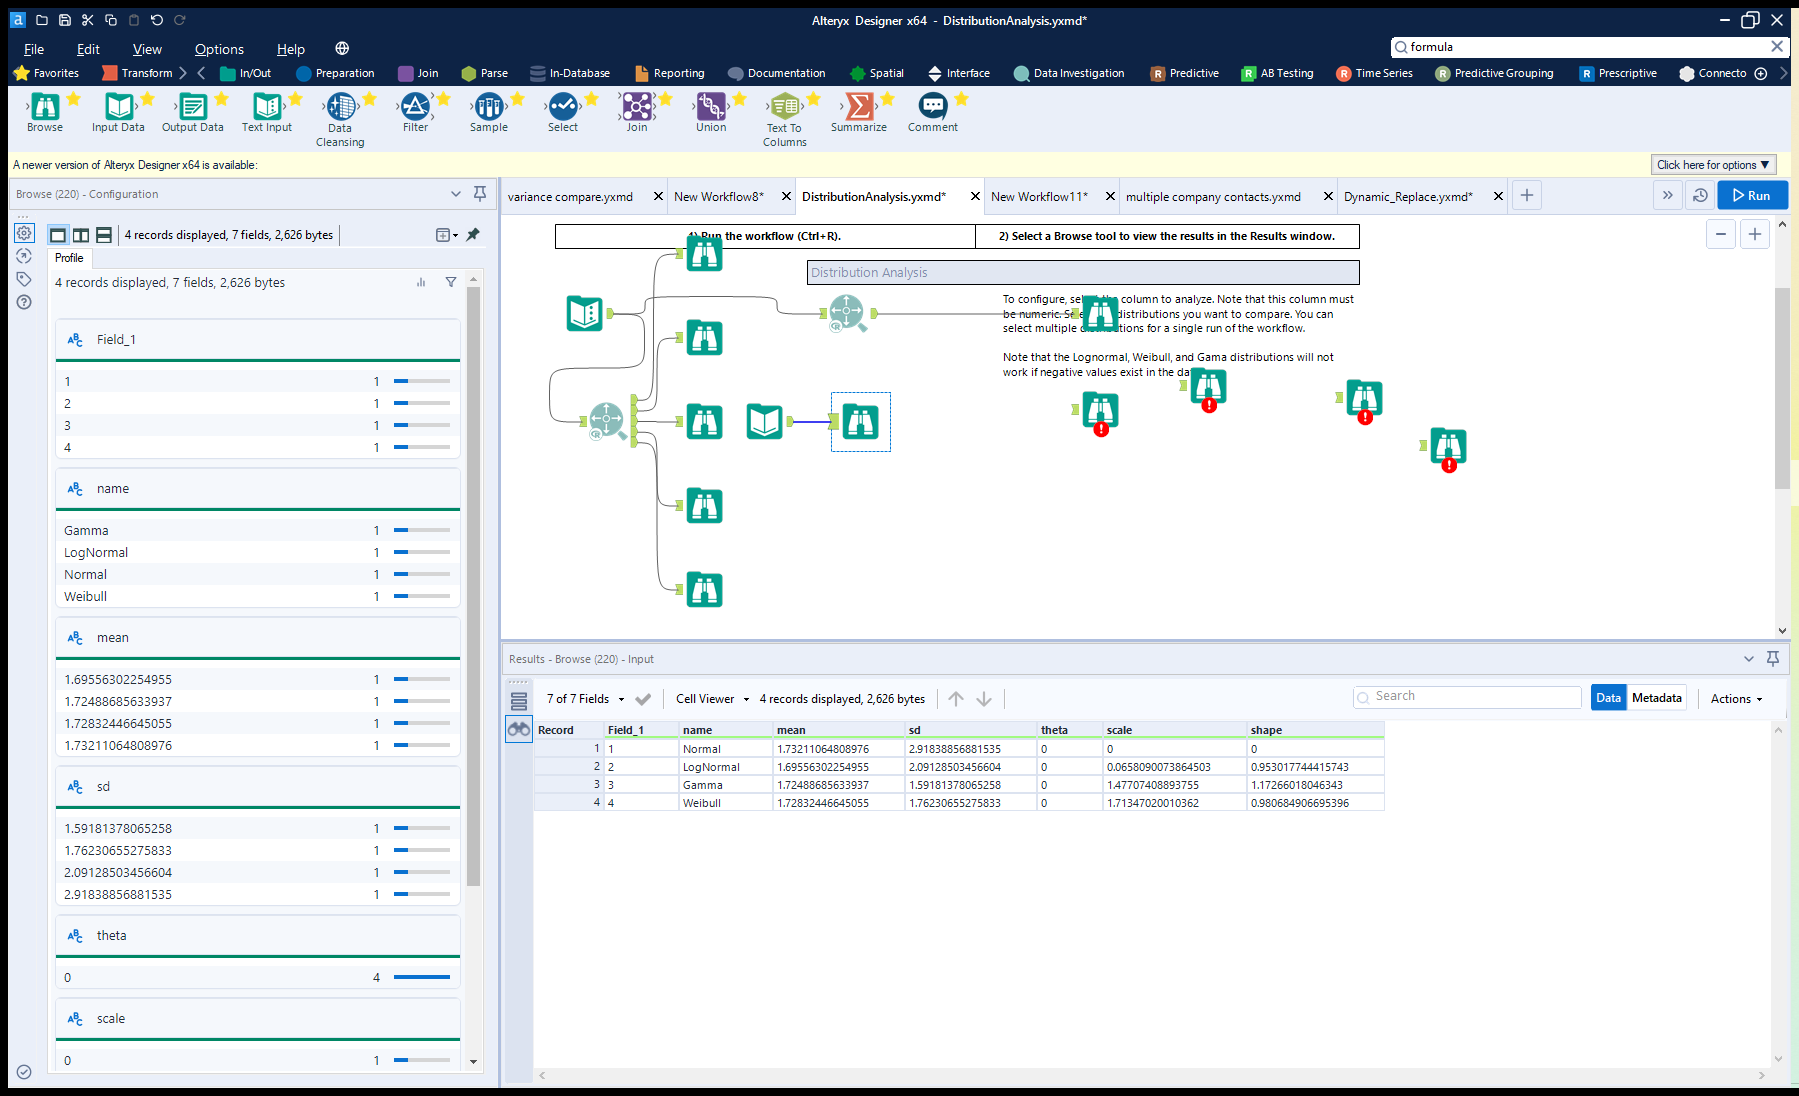Pin the Results window

point(1772,659)
